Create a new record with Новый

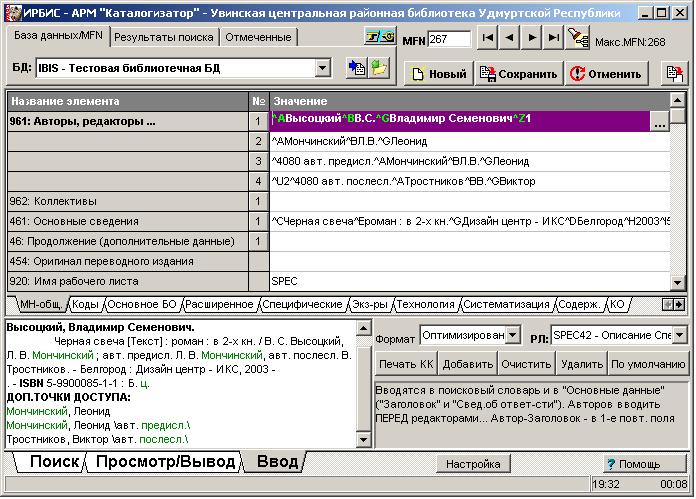coord(439,74)
